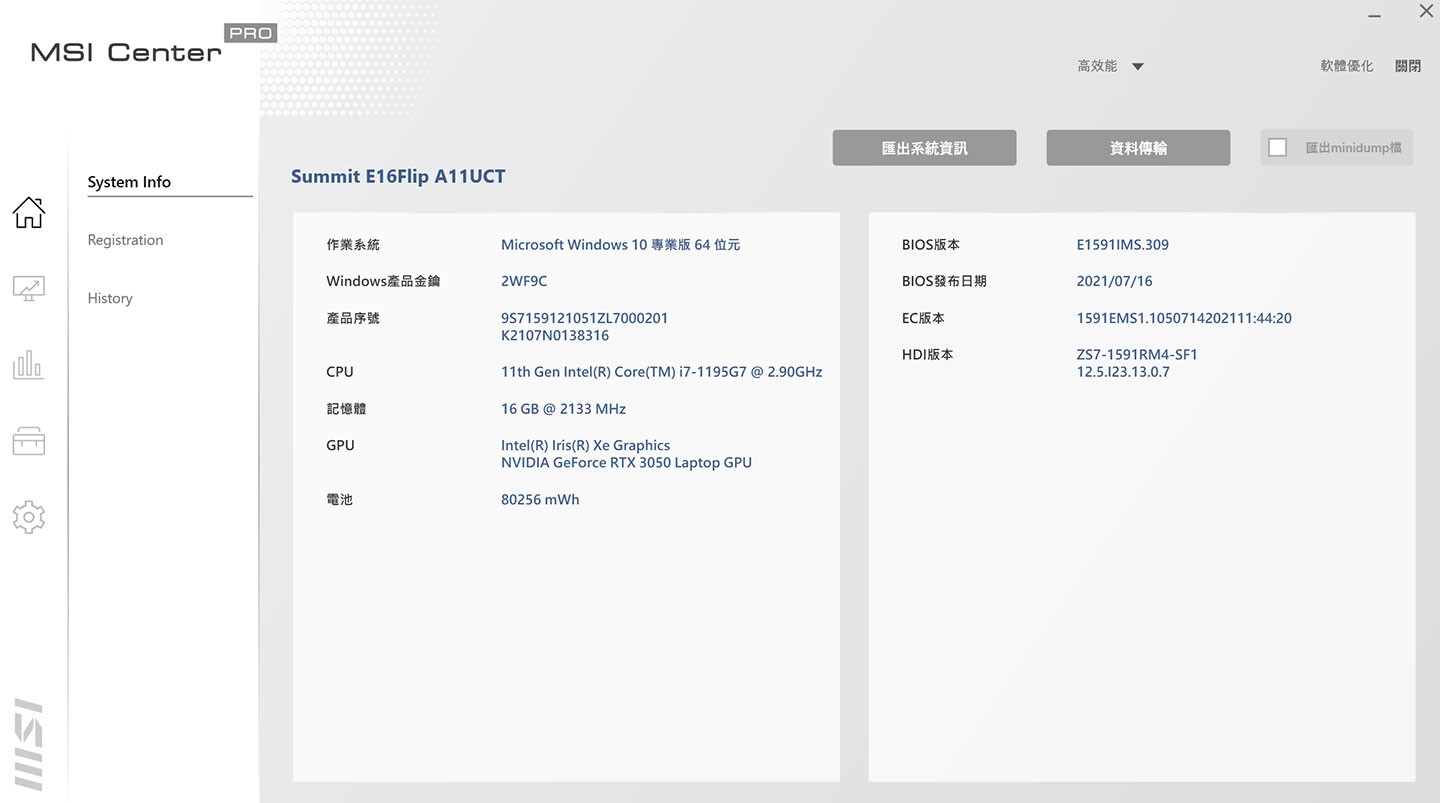1440x803 pixels.
Task: Open the bar chart analysis icon
Action: pos(28,365)
